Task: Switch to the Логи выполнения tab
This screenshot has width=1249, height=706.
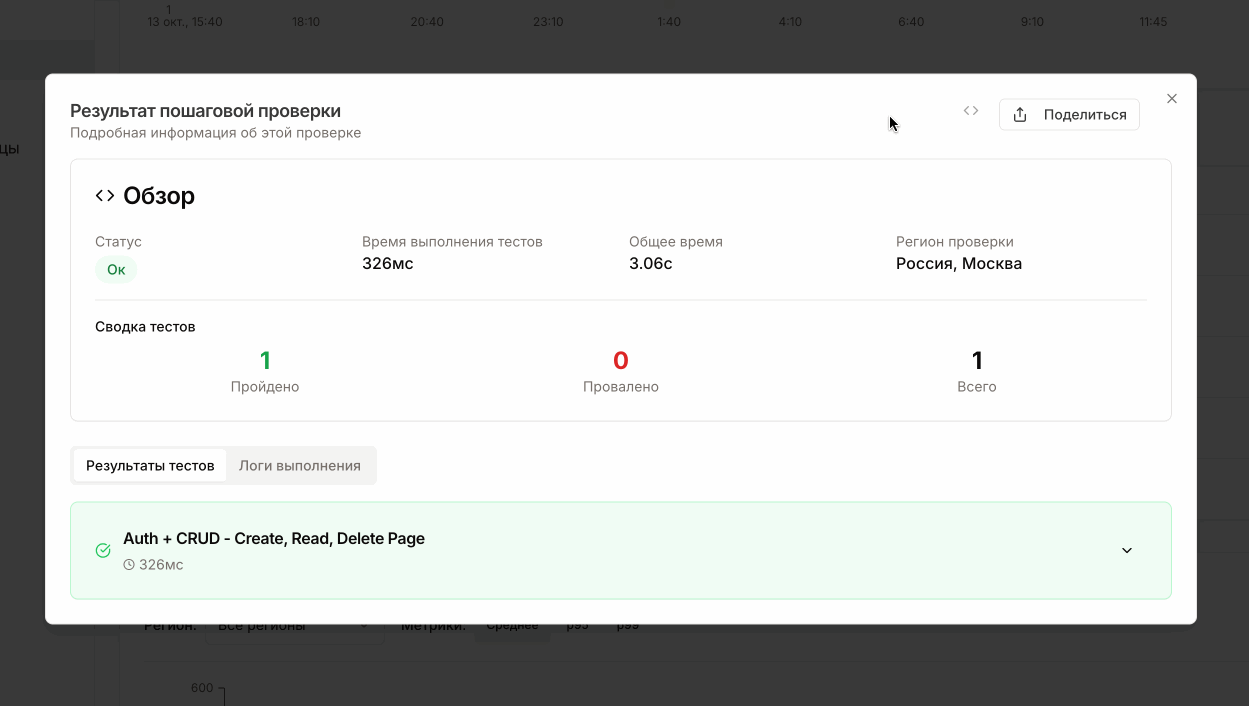Action: [x=300, y=465]
